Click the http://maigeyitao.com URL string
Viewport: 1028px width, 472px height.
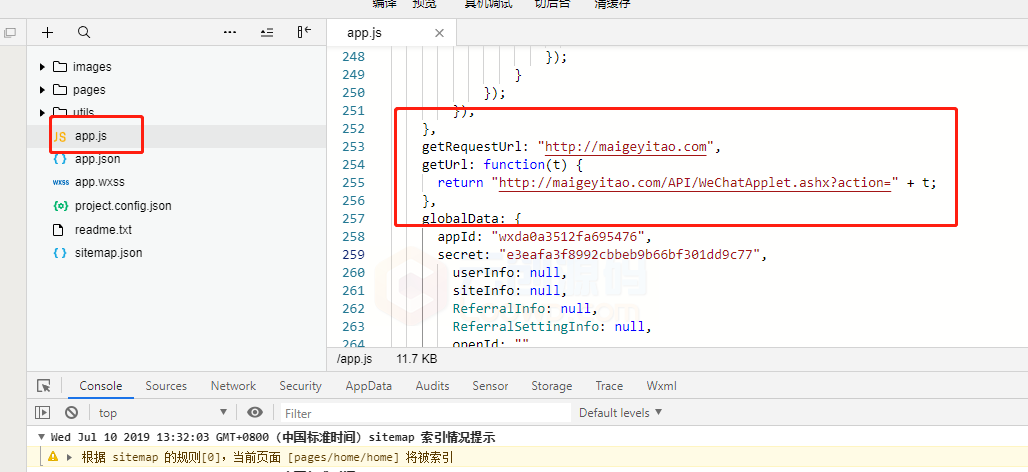point(625,147)
